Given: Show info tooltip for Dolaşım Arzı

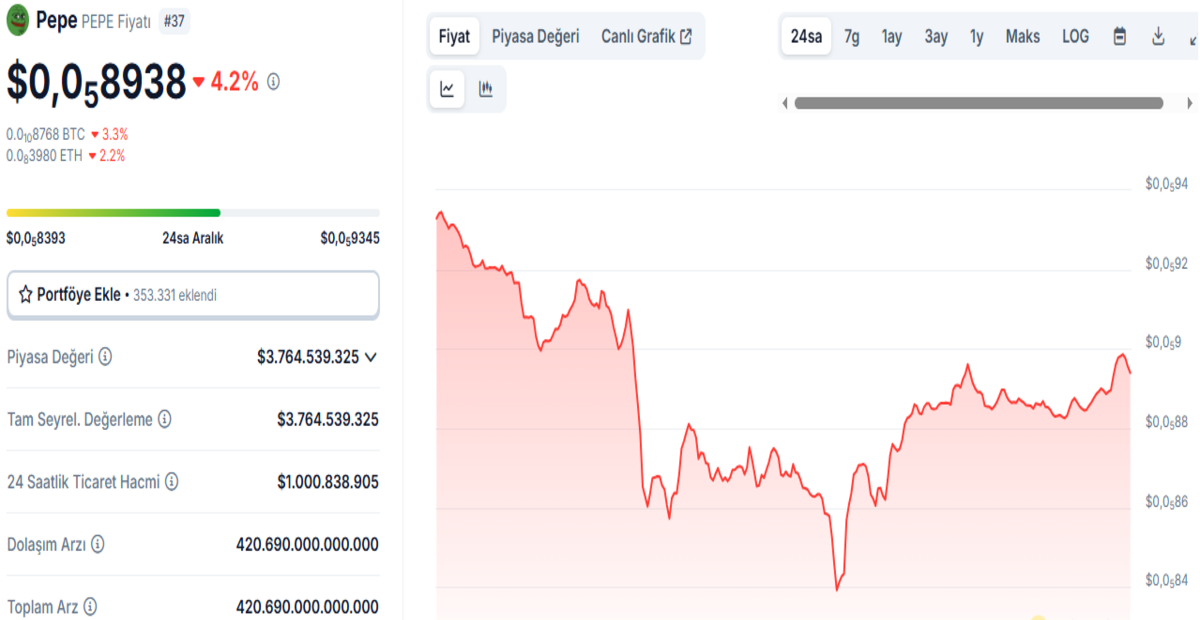Looking at the screenshot, I should pyautogui.click(x=97, y=545).
